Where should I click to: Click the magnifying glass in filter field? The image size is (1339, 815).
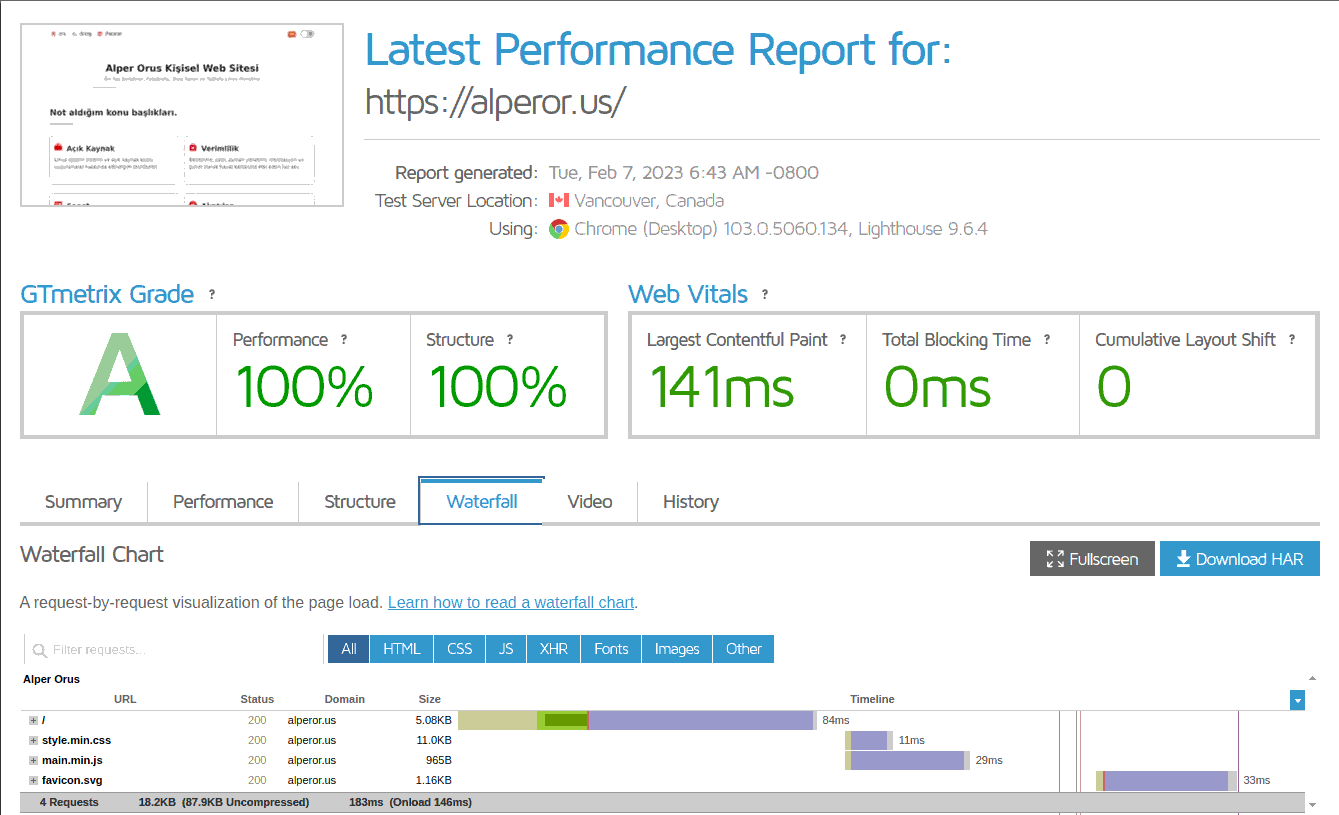40,649
